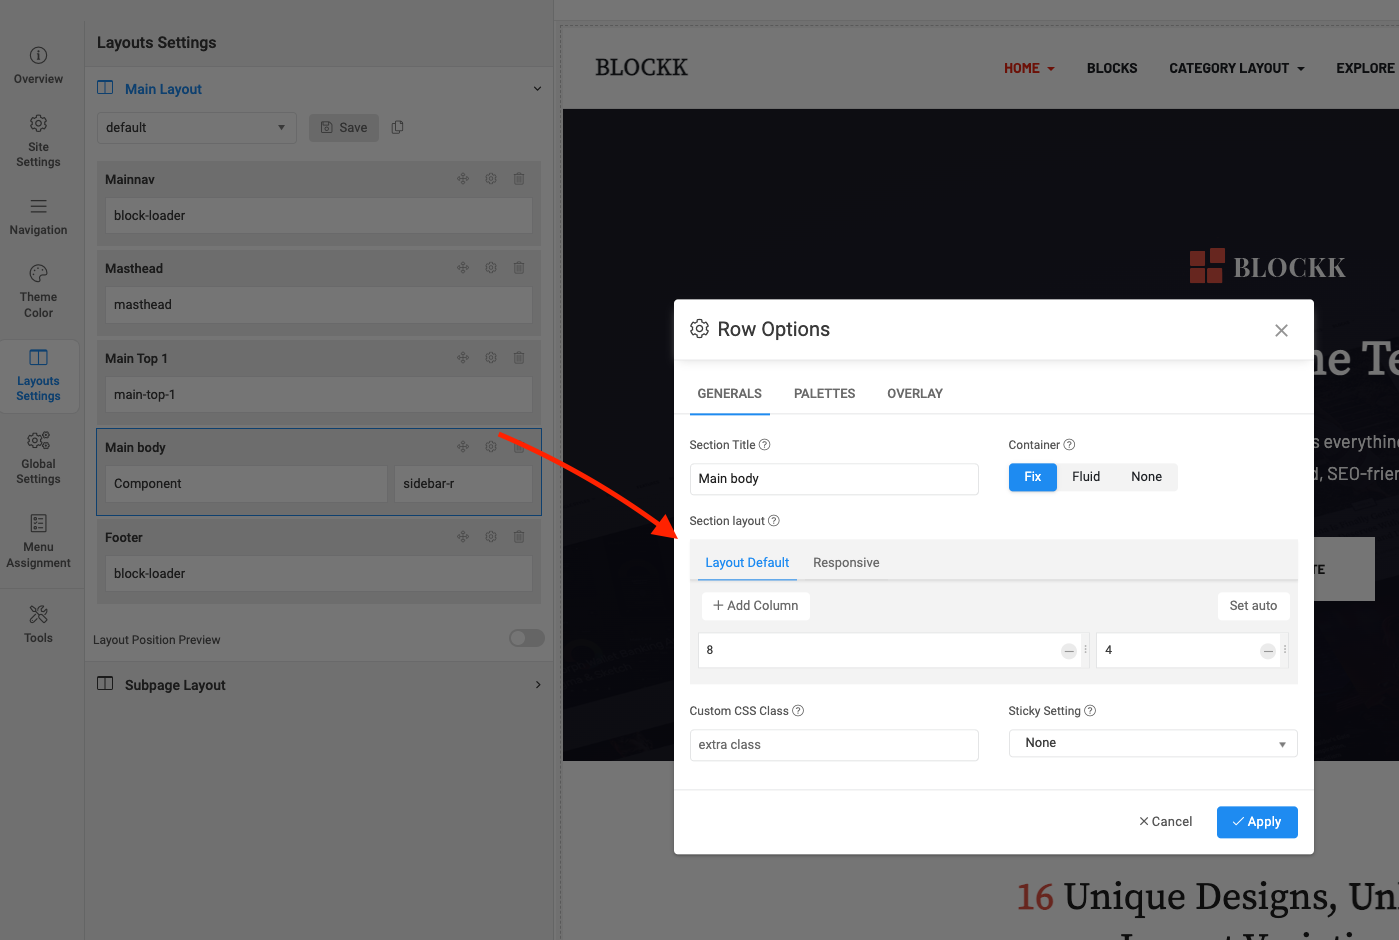Open the Sticky Setting dropdown
The width and height of the screenshot is (1399, 940).
pyautogui.click(x=1152, y=743)
